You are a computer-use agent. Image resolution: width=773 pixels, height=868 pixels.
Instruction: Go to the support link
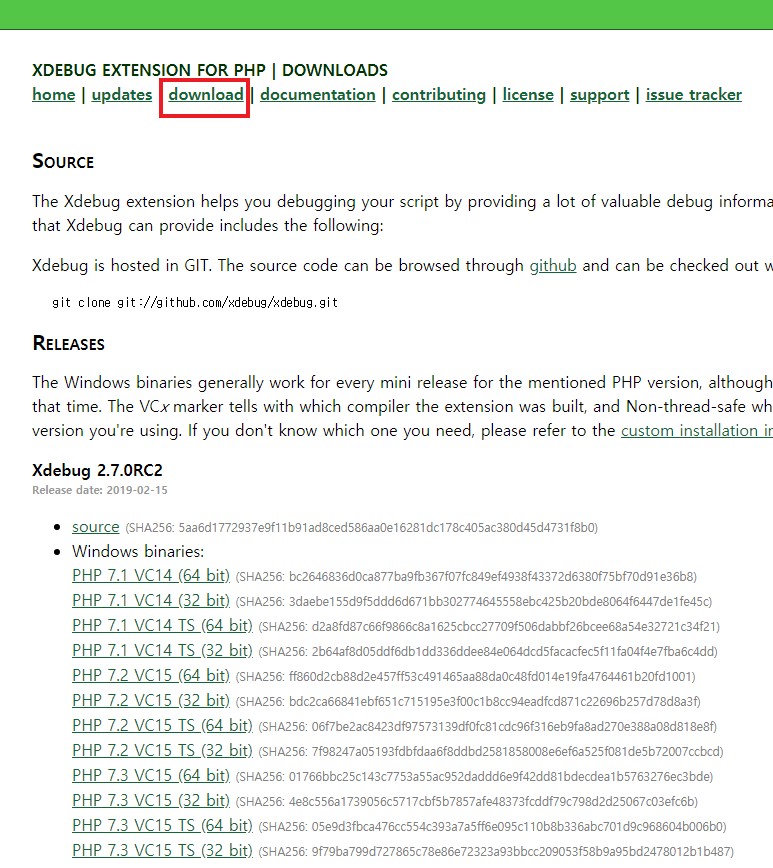click(600, 95)
